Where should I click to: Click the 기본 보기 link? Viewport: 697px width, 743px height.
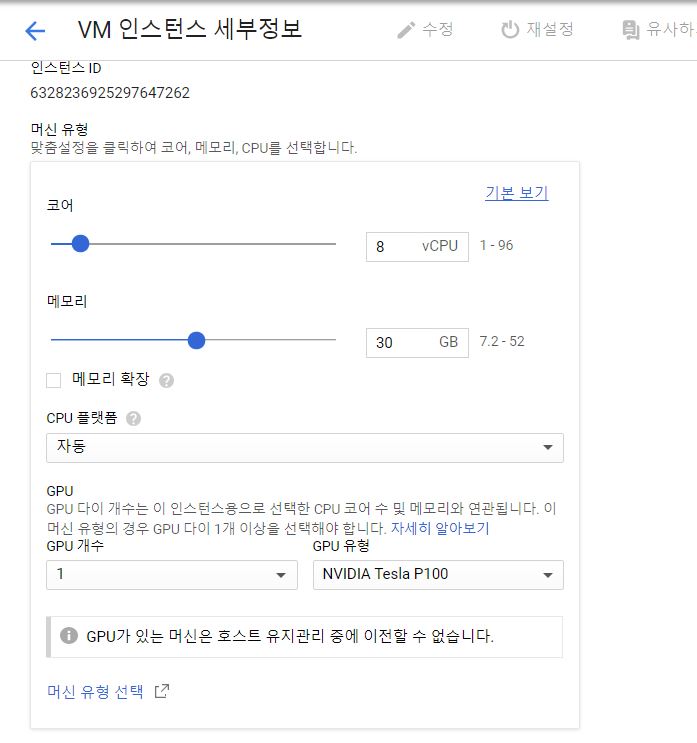(x=516, y=193)
